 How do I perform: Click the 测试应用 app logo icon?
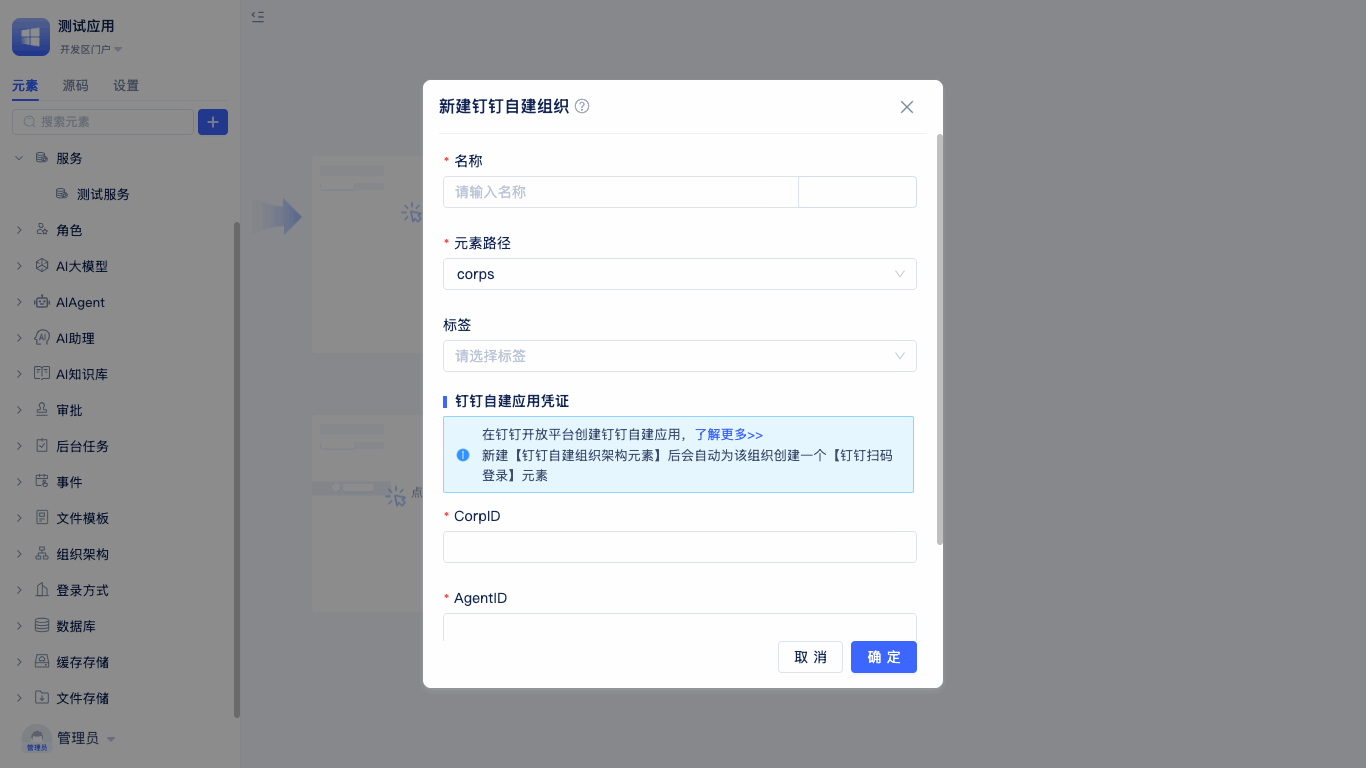[31, 37]
